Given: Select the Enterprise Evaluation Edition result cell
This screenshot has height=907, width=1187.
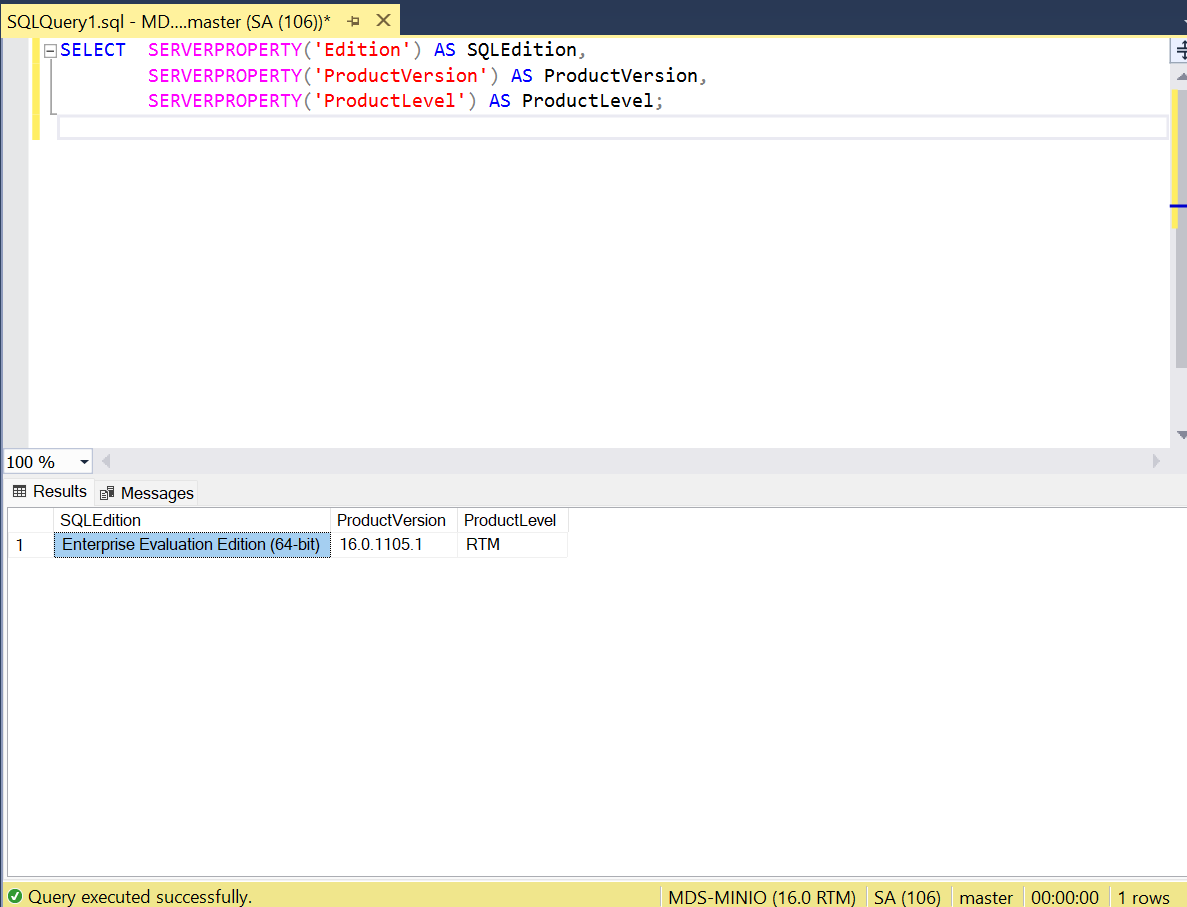Looking at the screenshot, I should [191, 544].
